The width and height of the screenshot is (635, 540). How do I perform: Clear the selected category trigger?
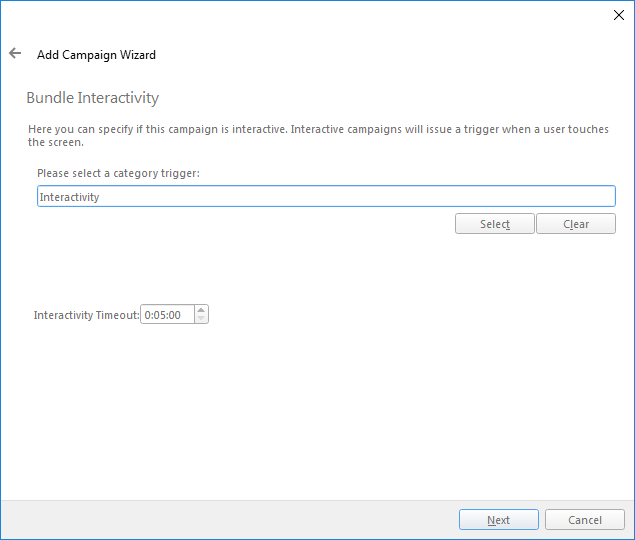[576, 224]
